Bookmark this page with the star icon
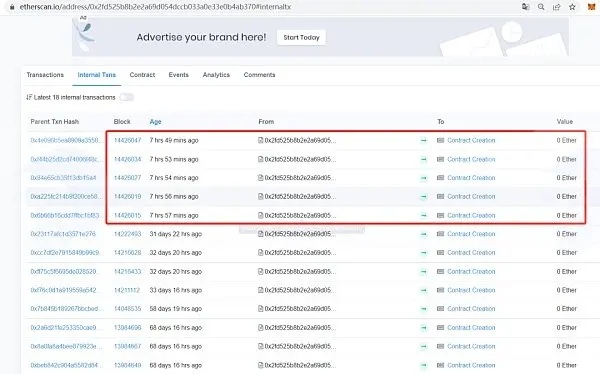The image size is (600, 374). [x=572, y=7]
